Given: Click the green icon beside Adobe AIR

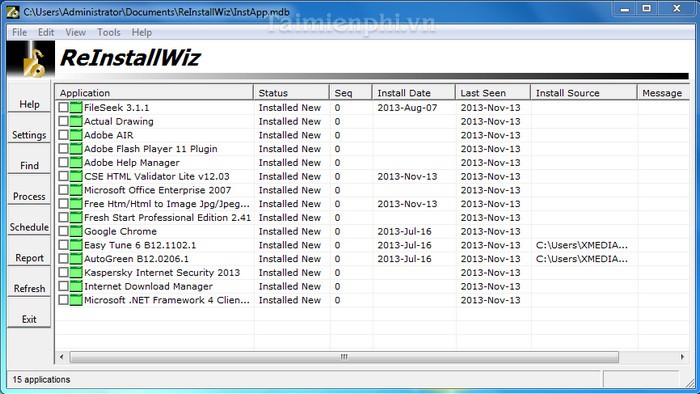Looking at the screenshot, I should (76, 135).
